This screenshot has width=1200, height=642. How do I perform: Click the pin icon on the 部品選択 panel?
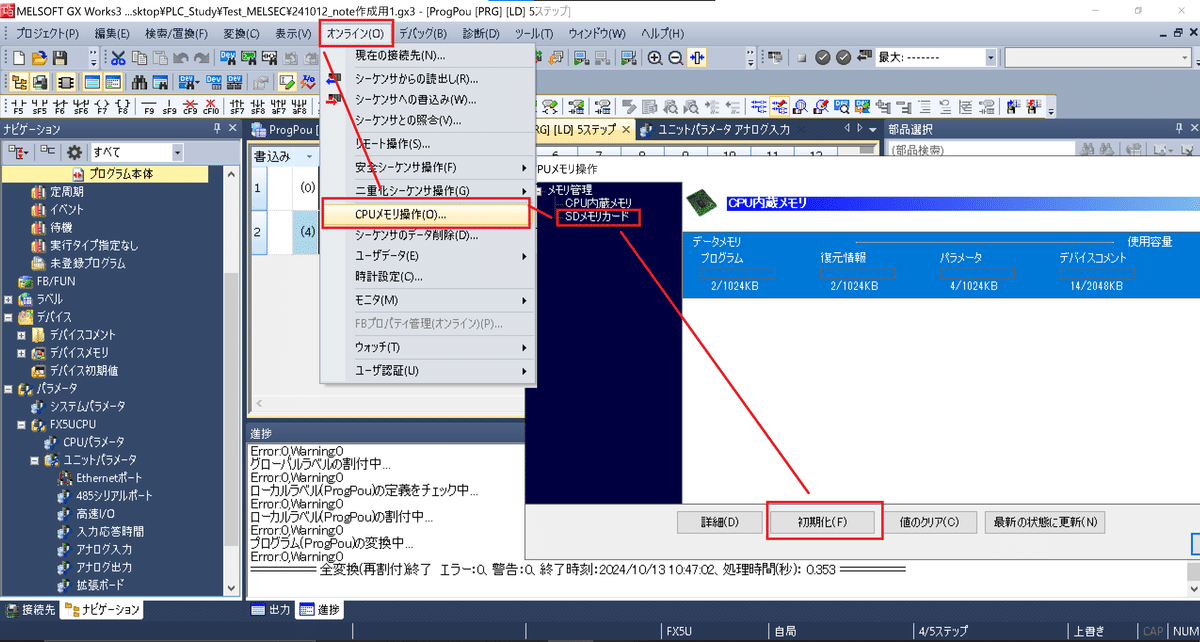[1179, 128]
